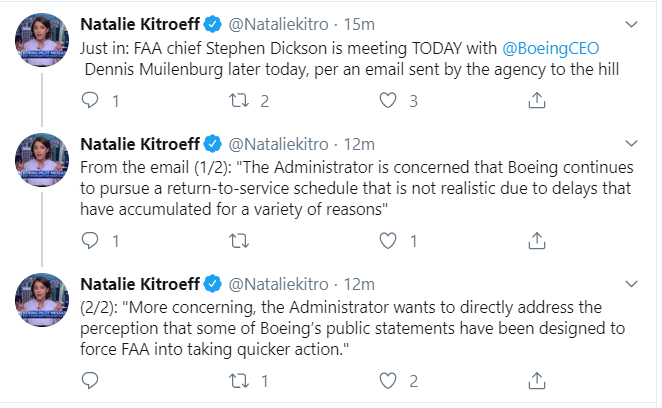
Task: Retweet the return-to-service schedule tweet
Action: pos(239,241)
